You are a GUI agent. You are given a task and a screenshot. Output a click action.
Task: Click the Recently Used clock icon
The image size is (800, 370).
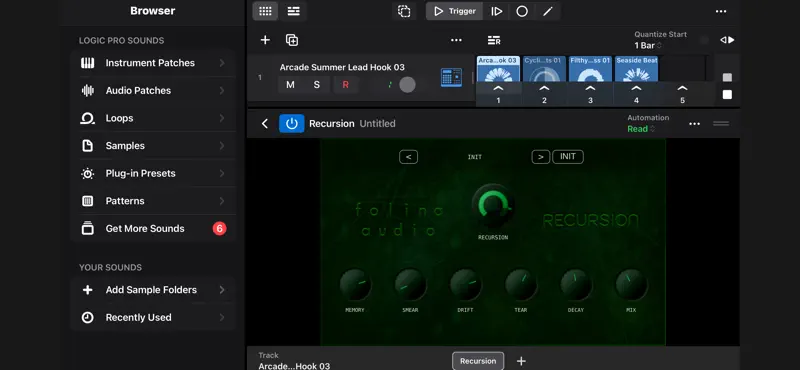pyautogui.click(x=88, y=317)
